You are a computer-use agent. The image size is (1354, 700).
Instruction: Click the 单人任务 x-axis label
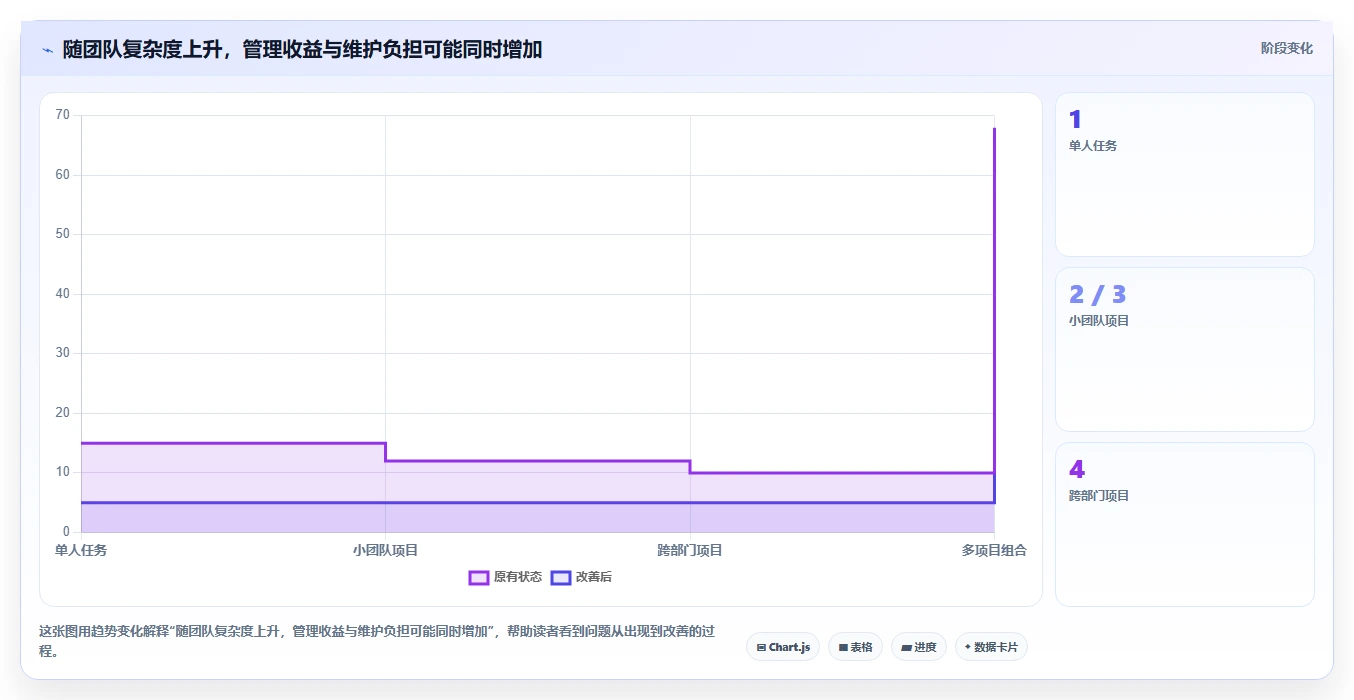pos(81,550)
